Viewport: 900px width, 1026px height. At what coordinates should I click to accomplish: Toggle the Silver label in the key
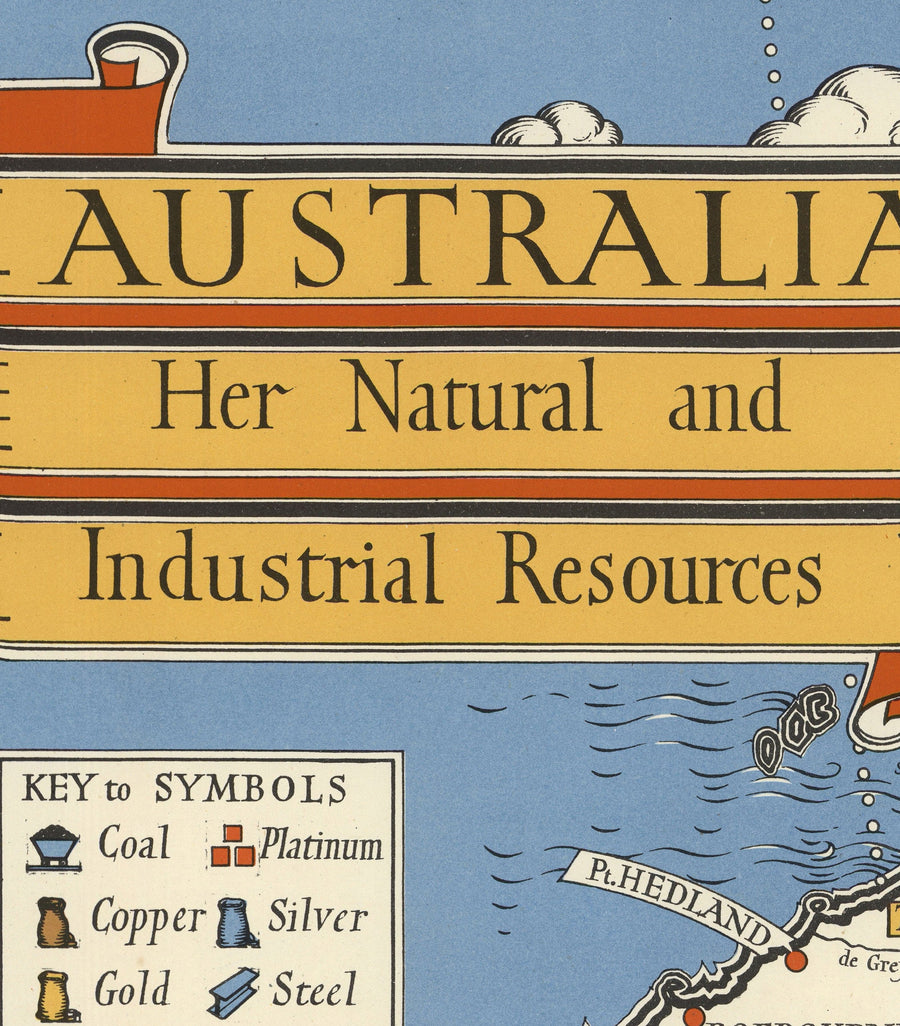(x=317, y=913)
